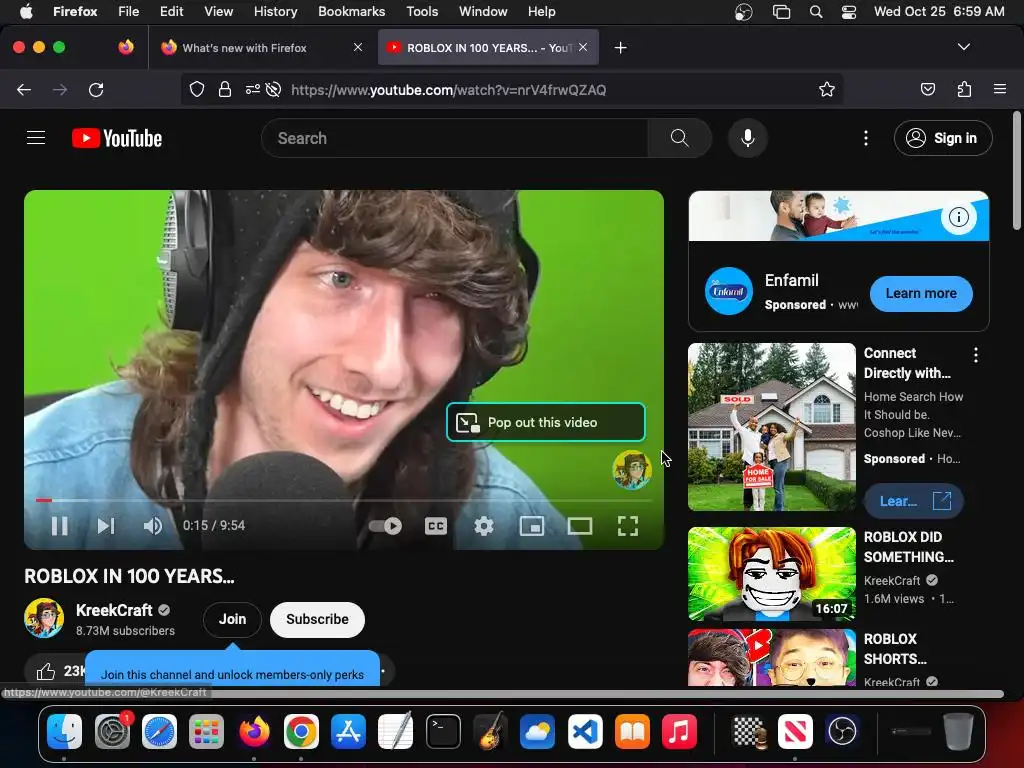The height and width of the screenshot is (768, 1024).
Task: Open the YouTube guide hamburger menu
Action: tap(36, 138)
